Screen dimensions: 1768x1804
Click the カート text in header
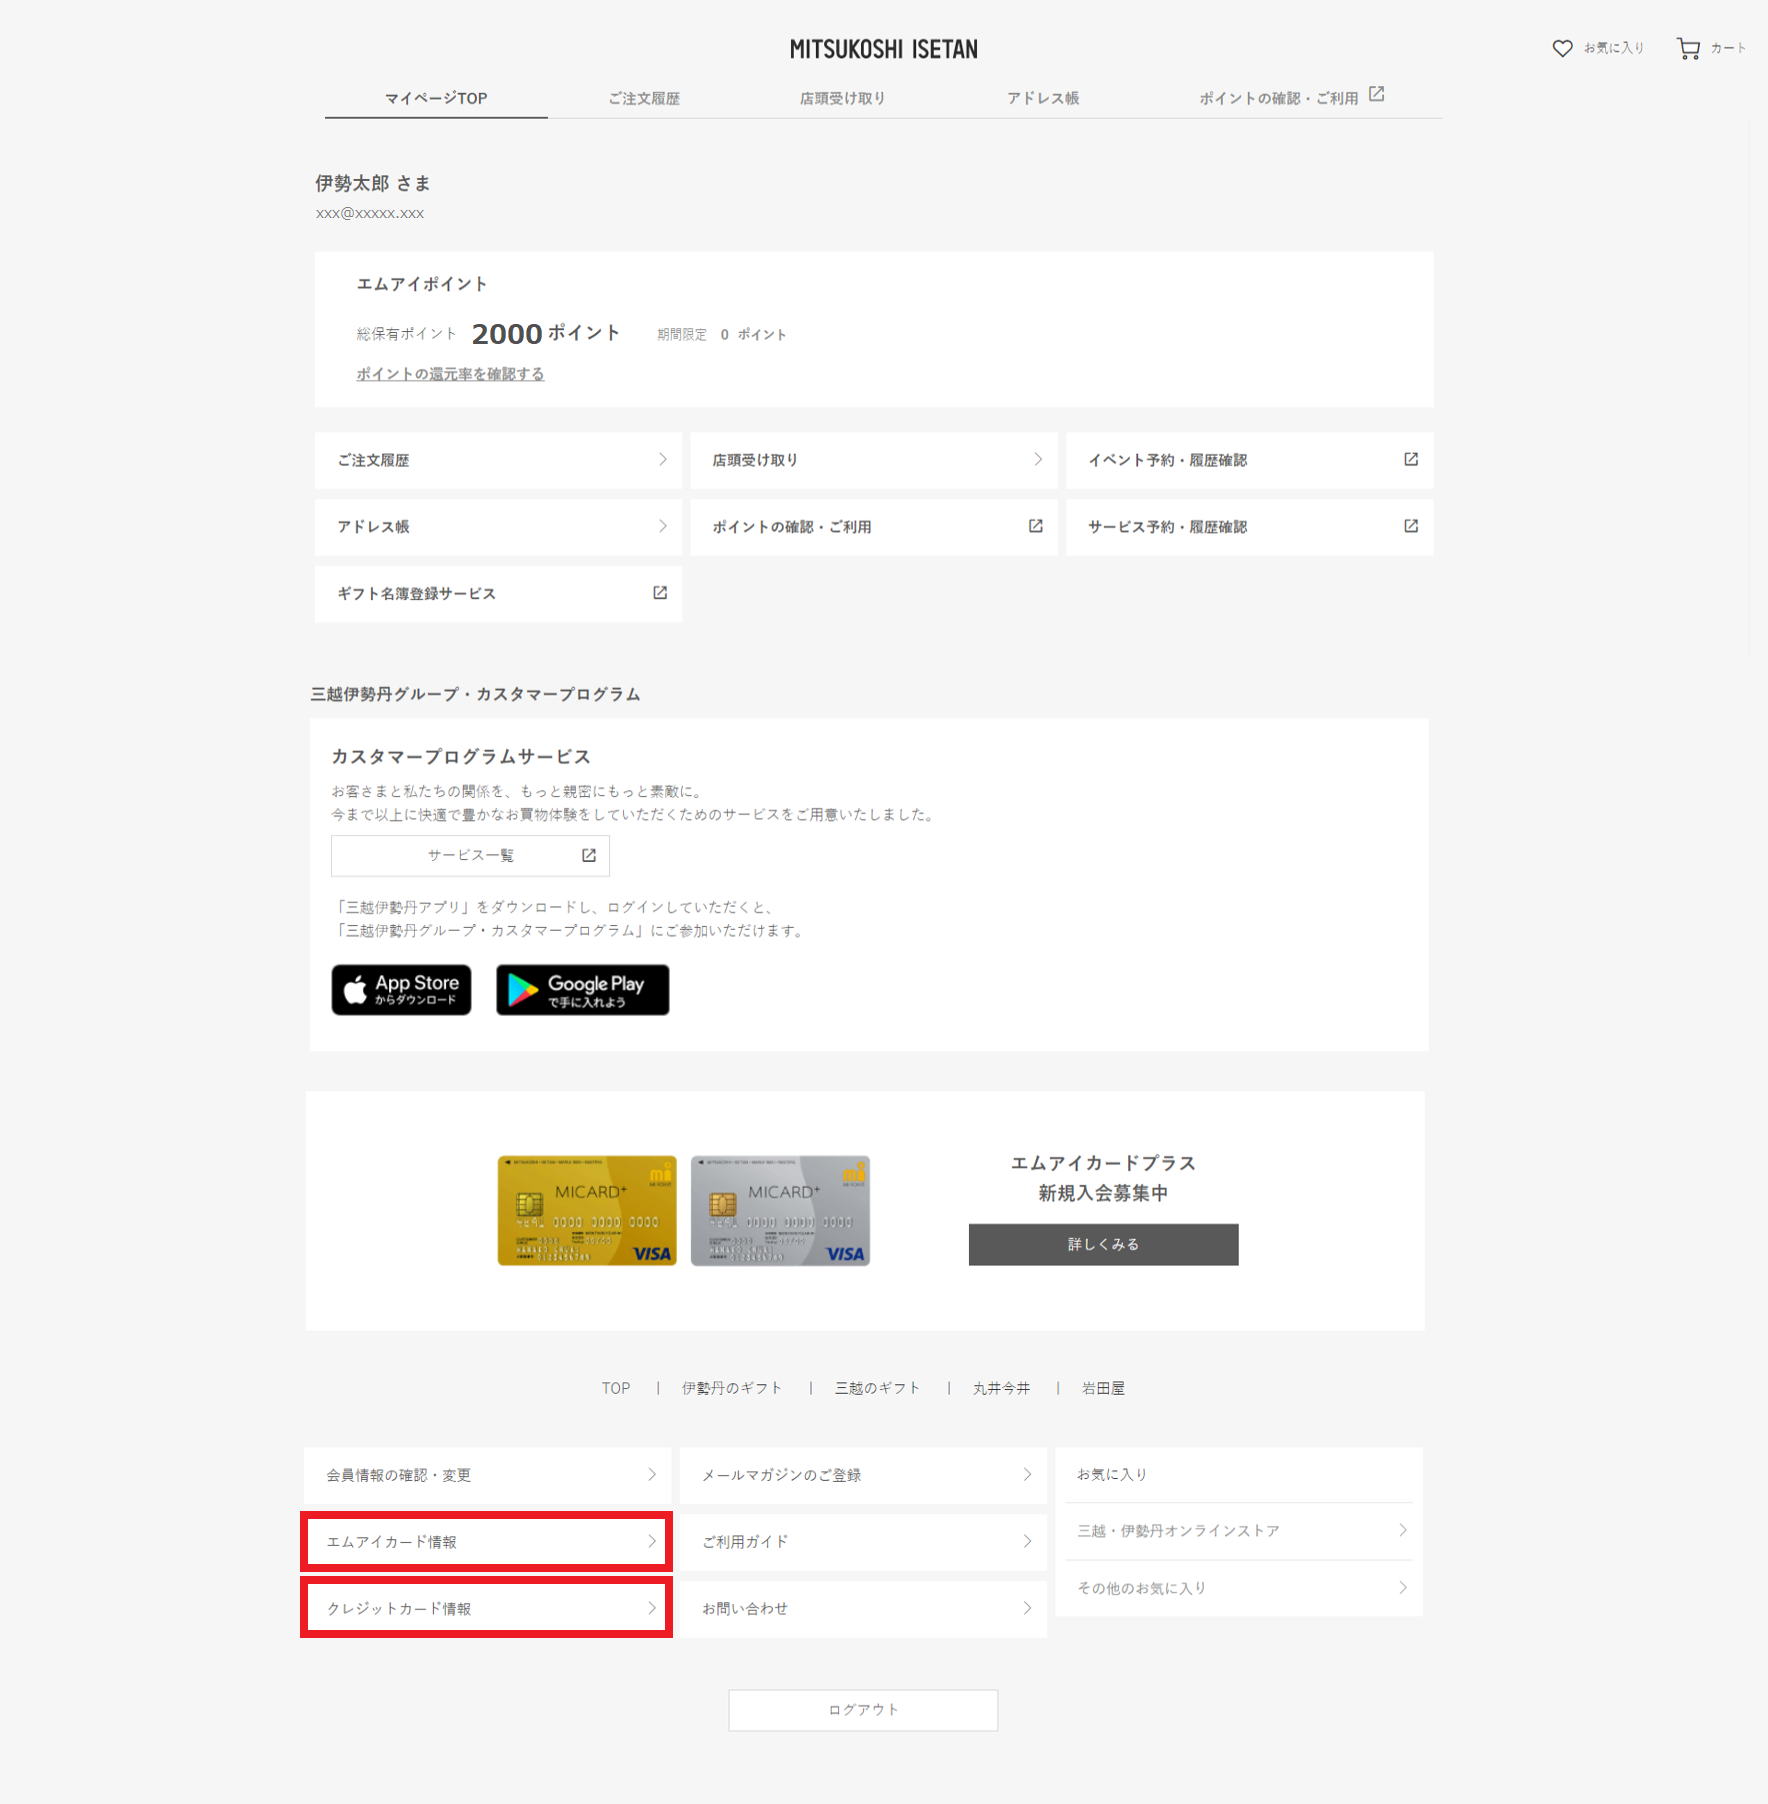[x=1727, y=48]
